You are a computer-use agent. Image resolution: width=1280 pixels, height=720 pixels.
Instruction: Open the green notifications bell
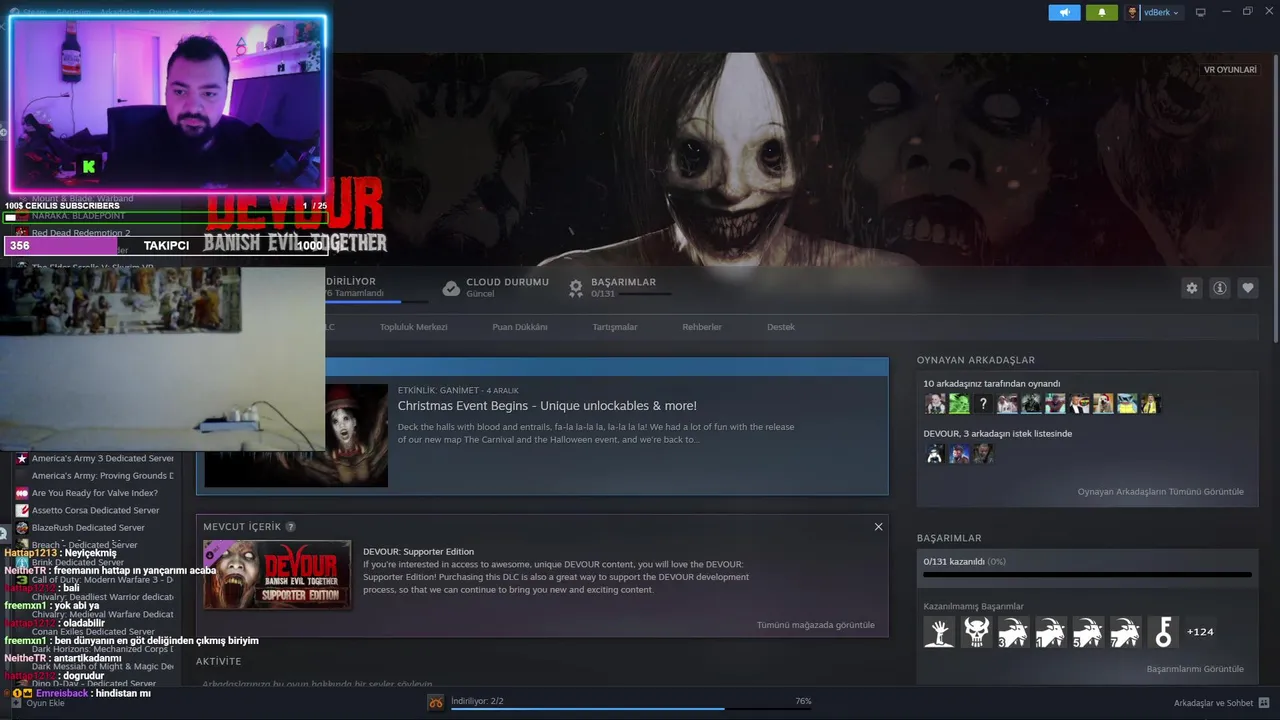[x=1102, y=12]
